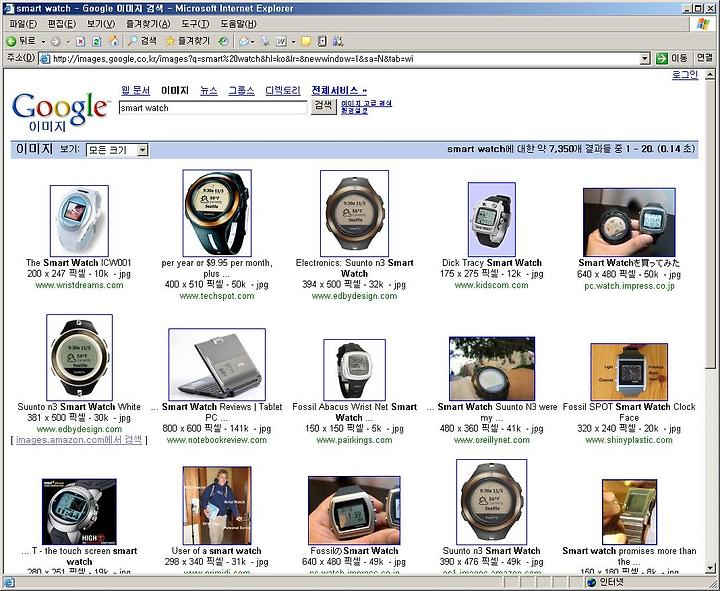Open the Forward button history dropdown arrow
The image size is (720, 591).
point(68,42)
